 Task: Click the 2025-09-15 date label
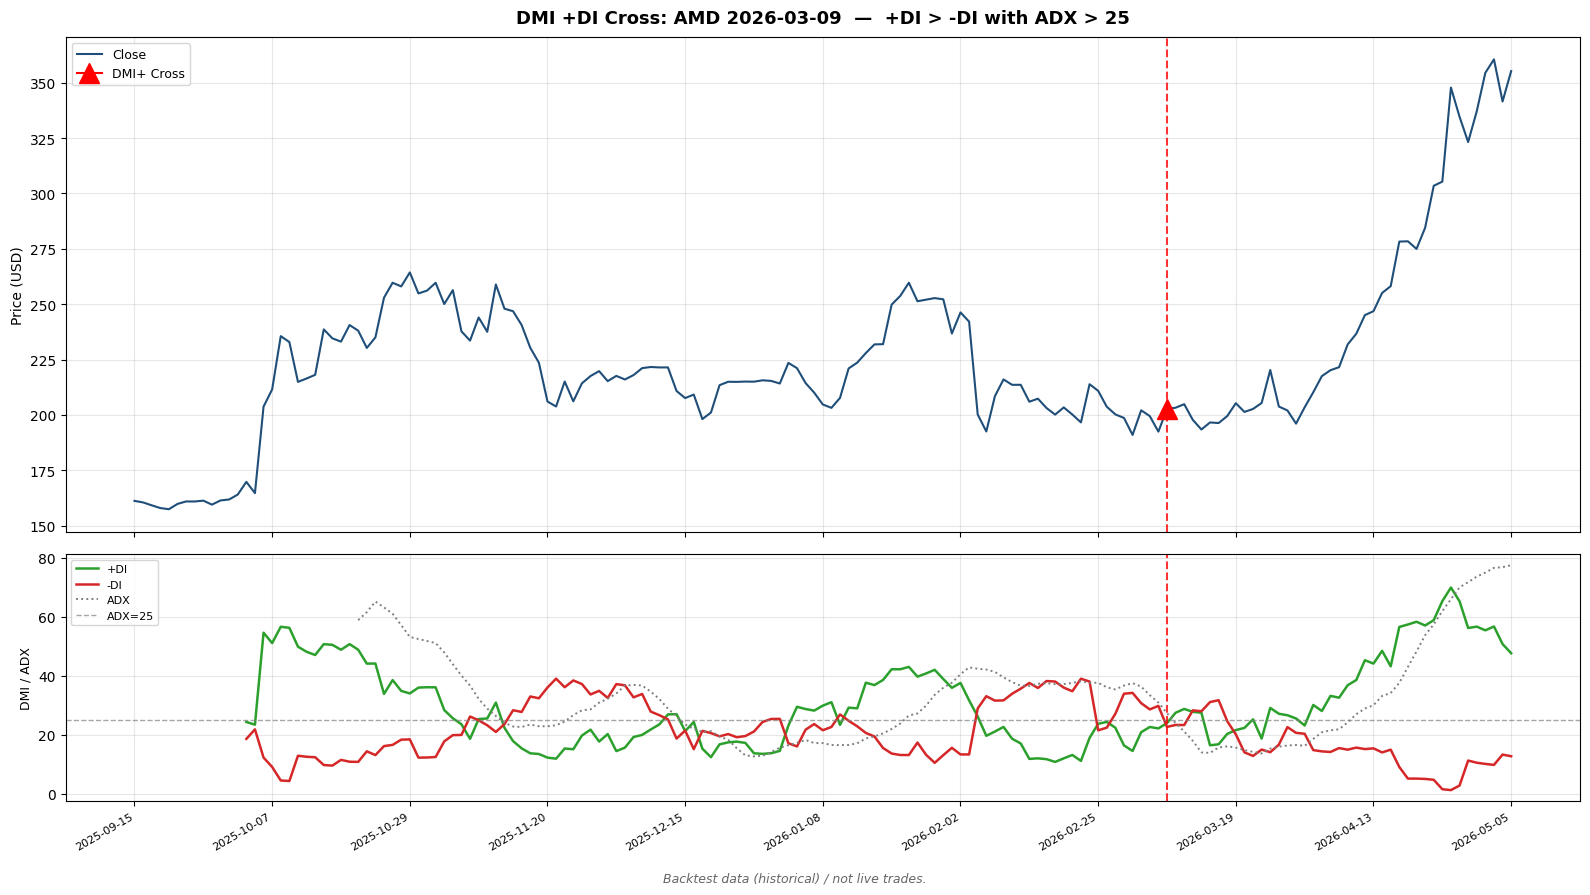coord(106,831)
